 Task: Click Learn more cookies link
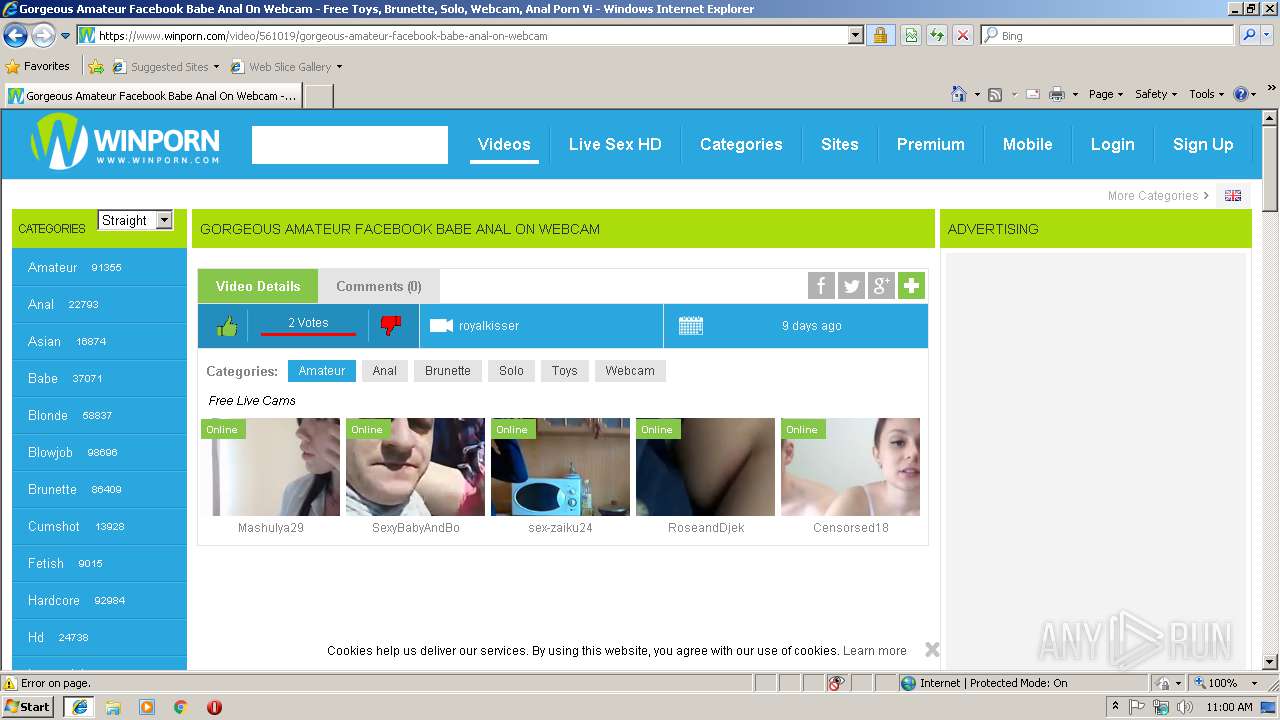point(875,651)
